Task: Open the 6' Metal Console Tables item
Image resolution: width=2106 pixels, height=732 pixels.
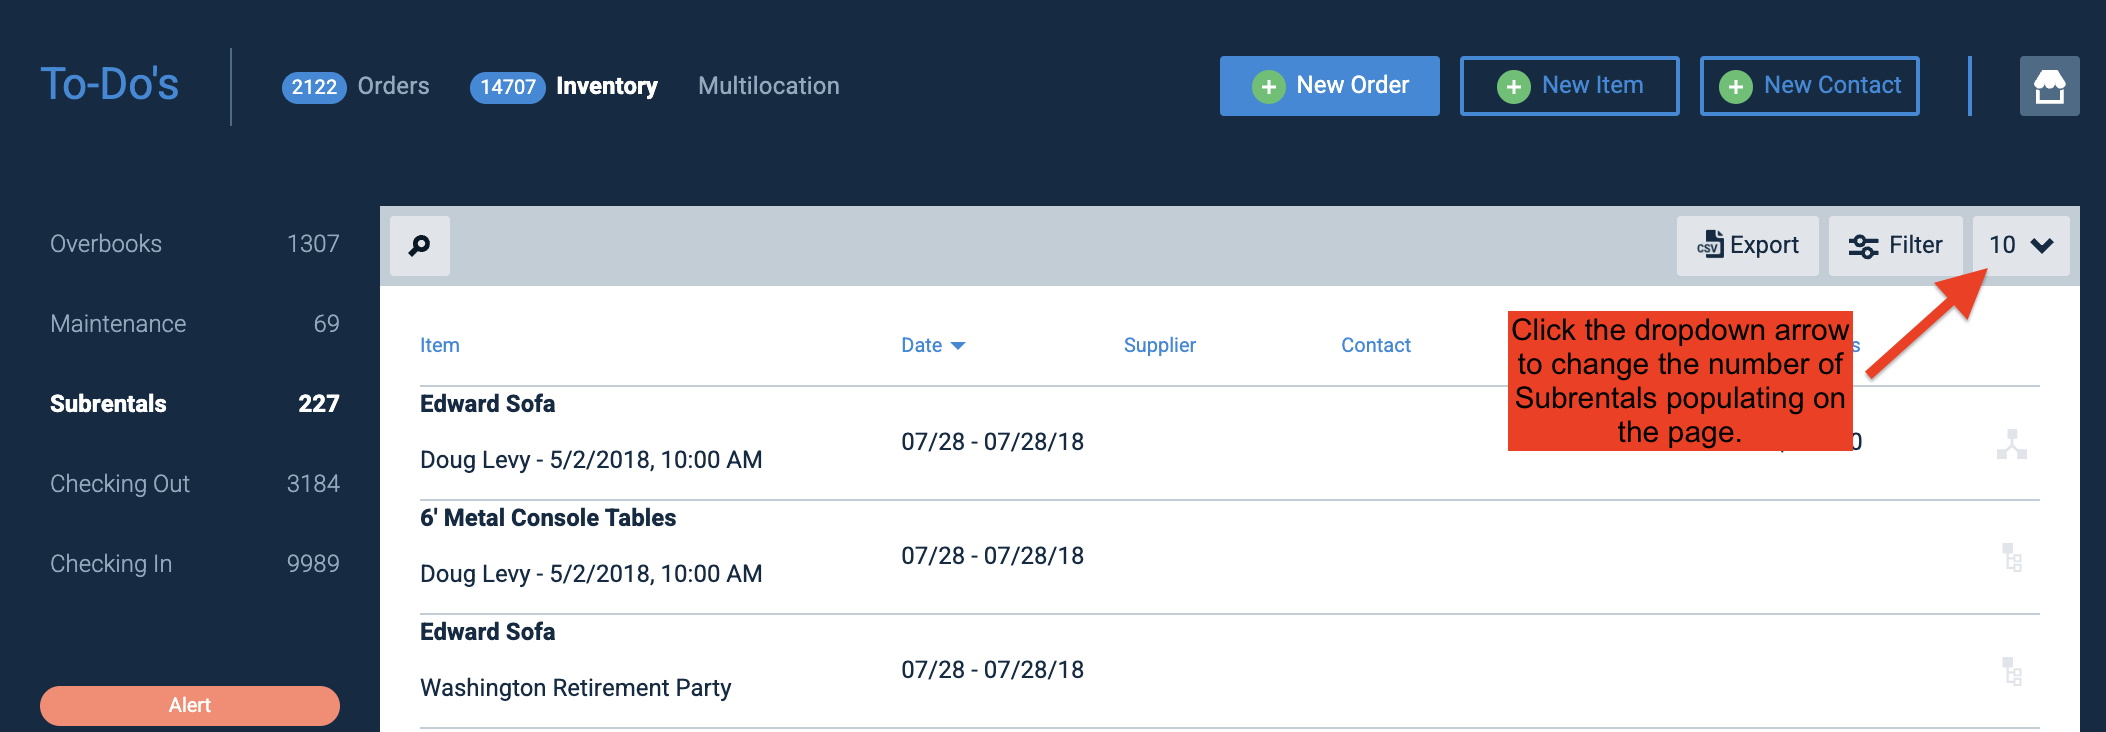Action: (x=548, y=518)
